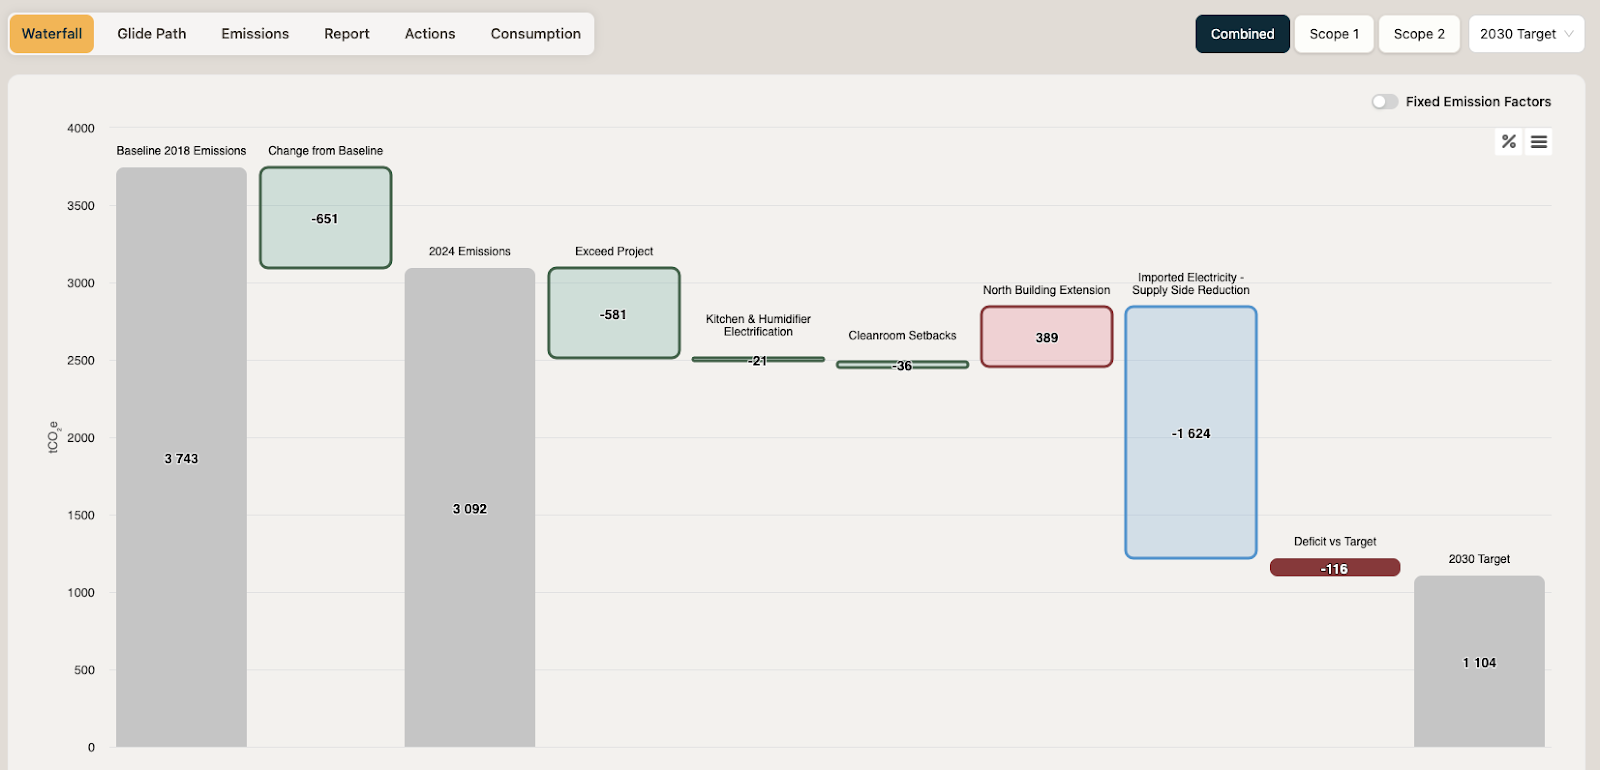1600x770 pixels.
Task: Click the Deficit vs Target -116 bar
Action: tap(1335, 568)
